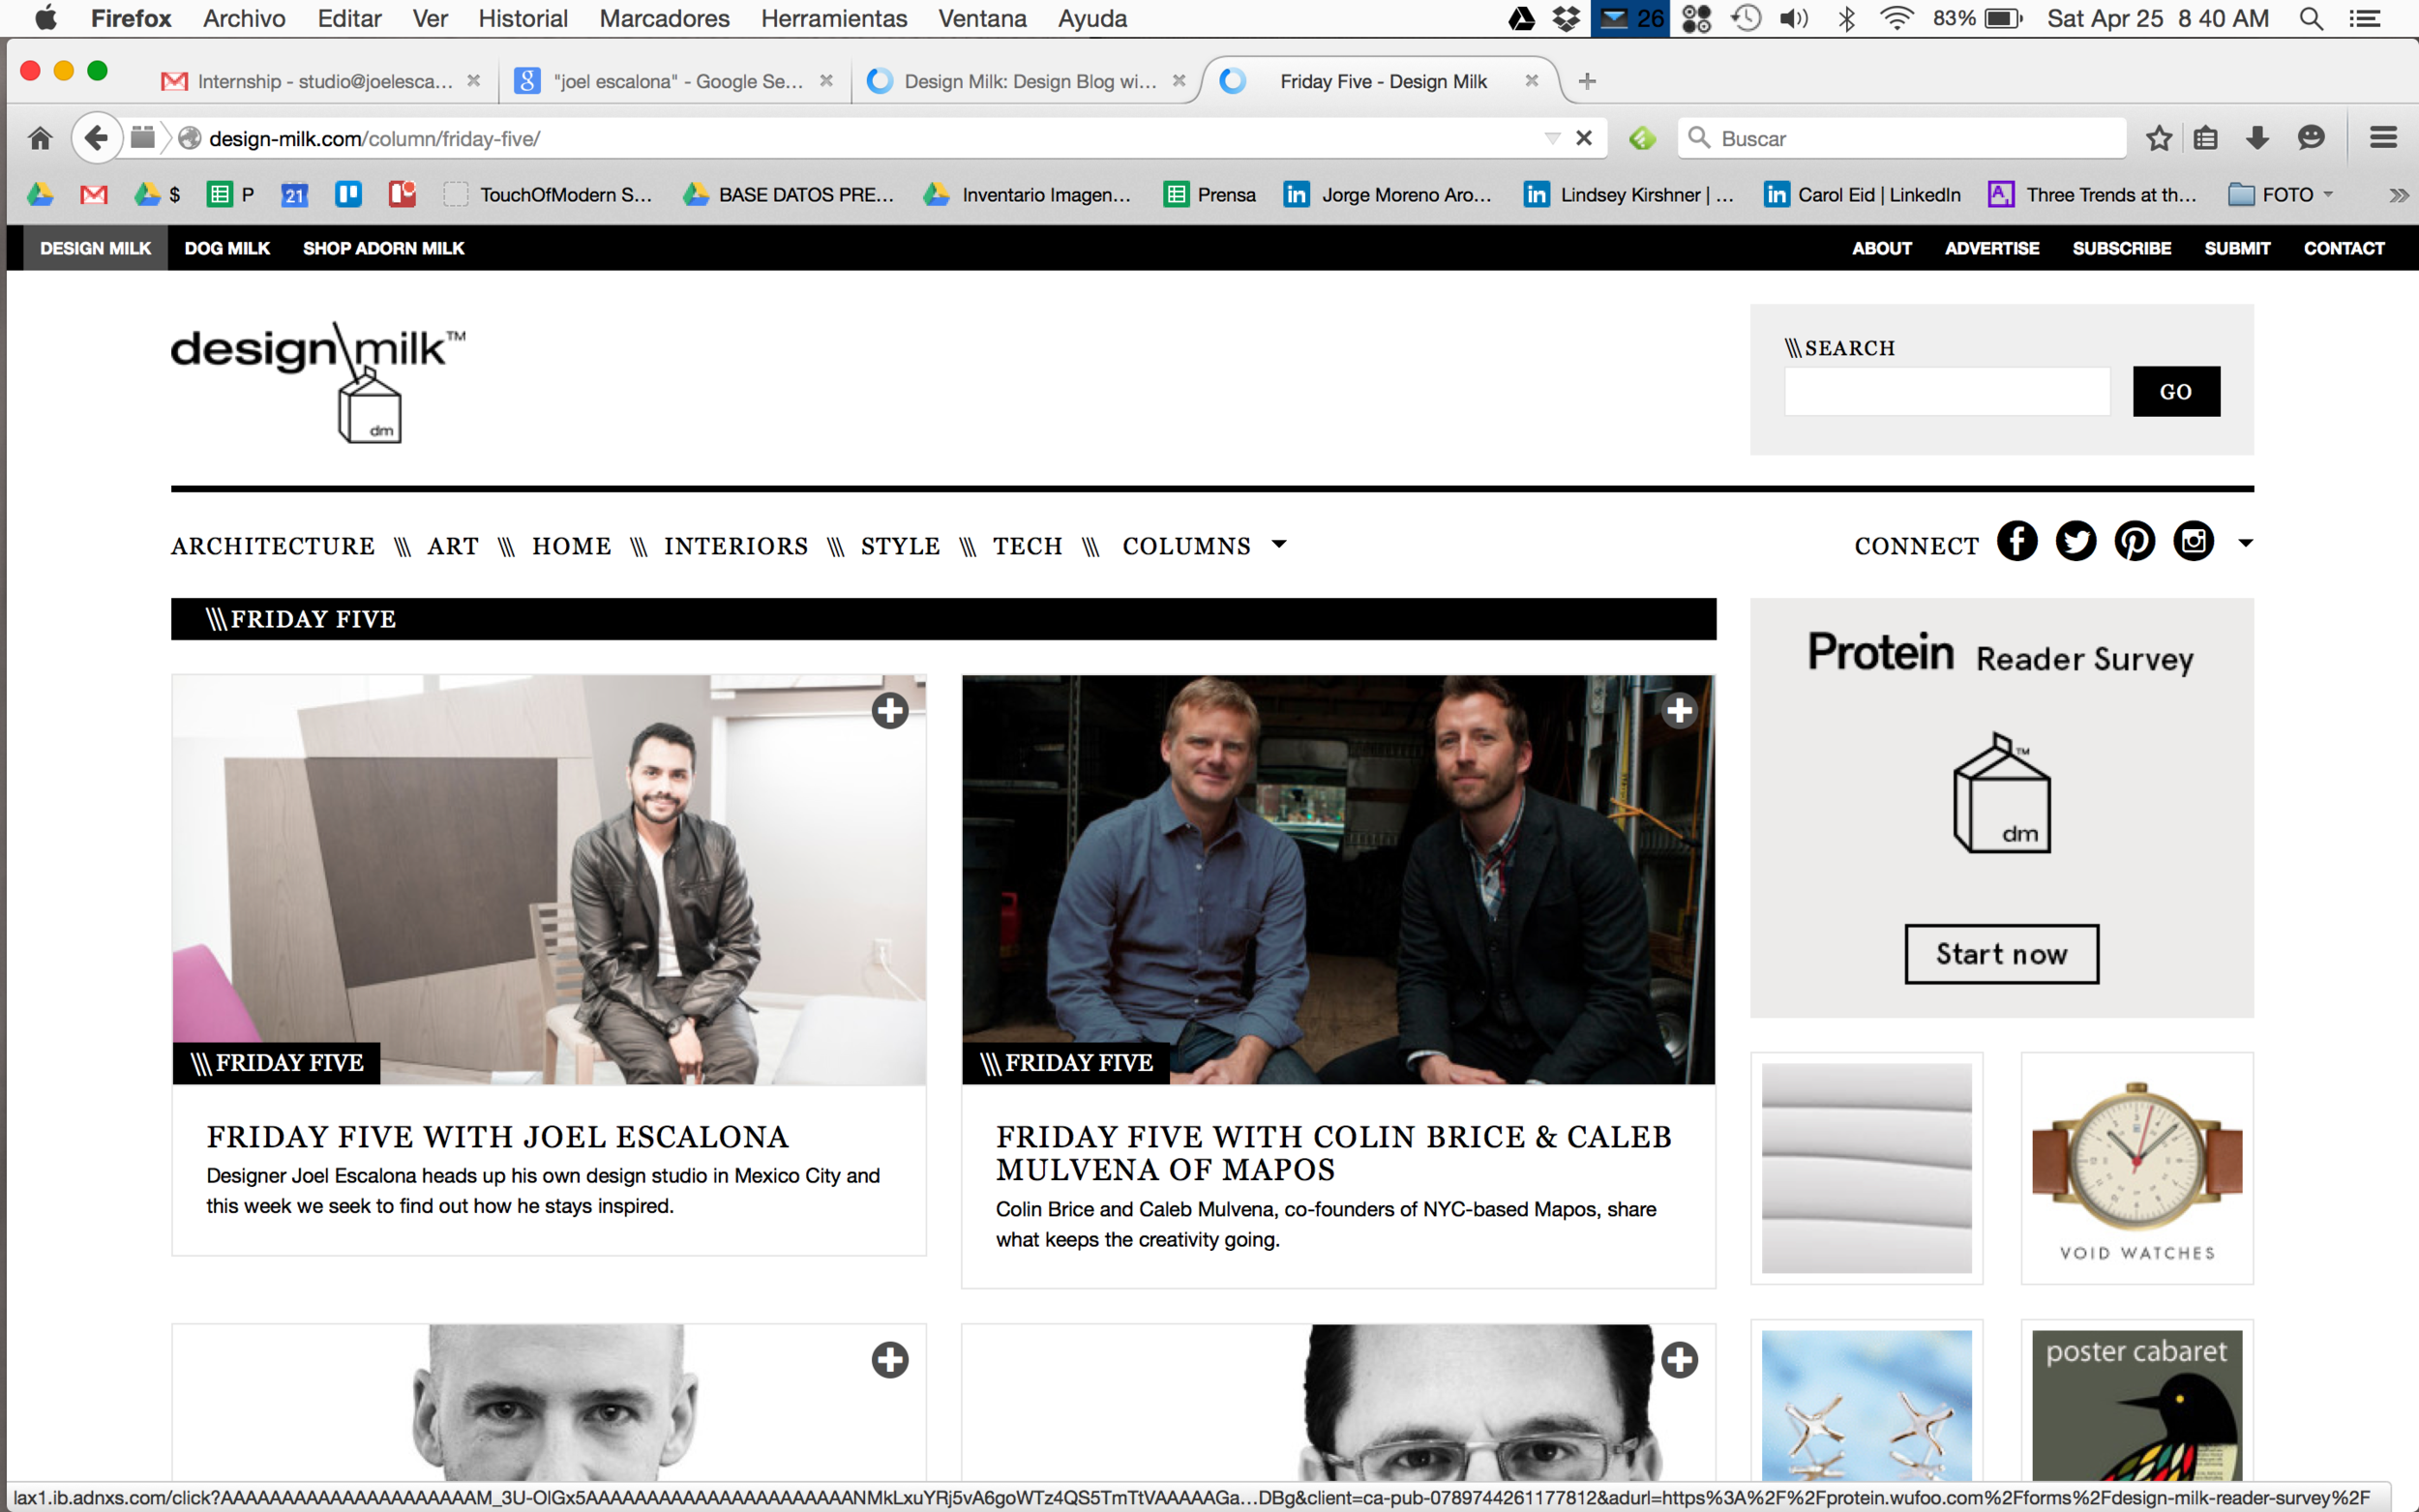Open Design Milk's Twitter icon
Viewport: 2419px width, 1512px height.
pyautogui.click(x=2076, y=542)
